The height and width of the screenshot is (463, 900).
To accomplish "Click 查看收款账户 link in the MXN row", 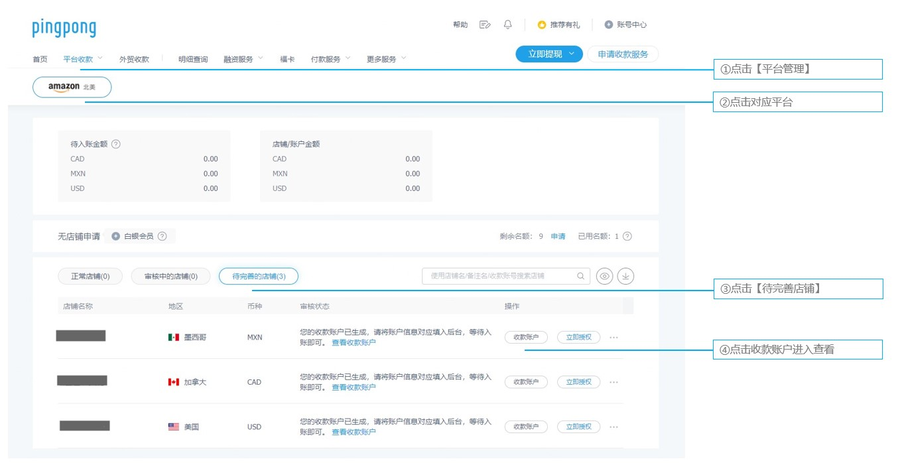I will click(353, 343).
